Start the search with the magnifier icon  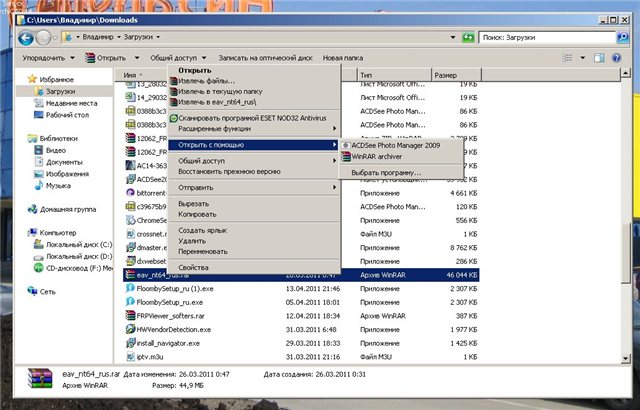click(622, 37)
